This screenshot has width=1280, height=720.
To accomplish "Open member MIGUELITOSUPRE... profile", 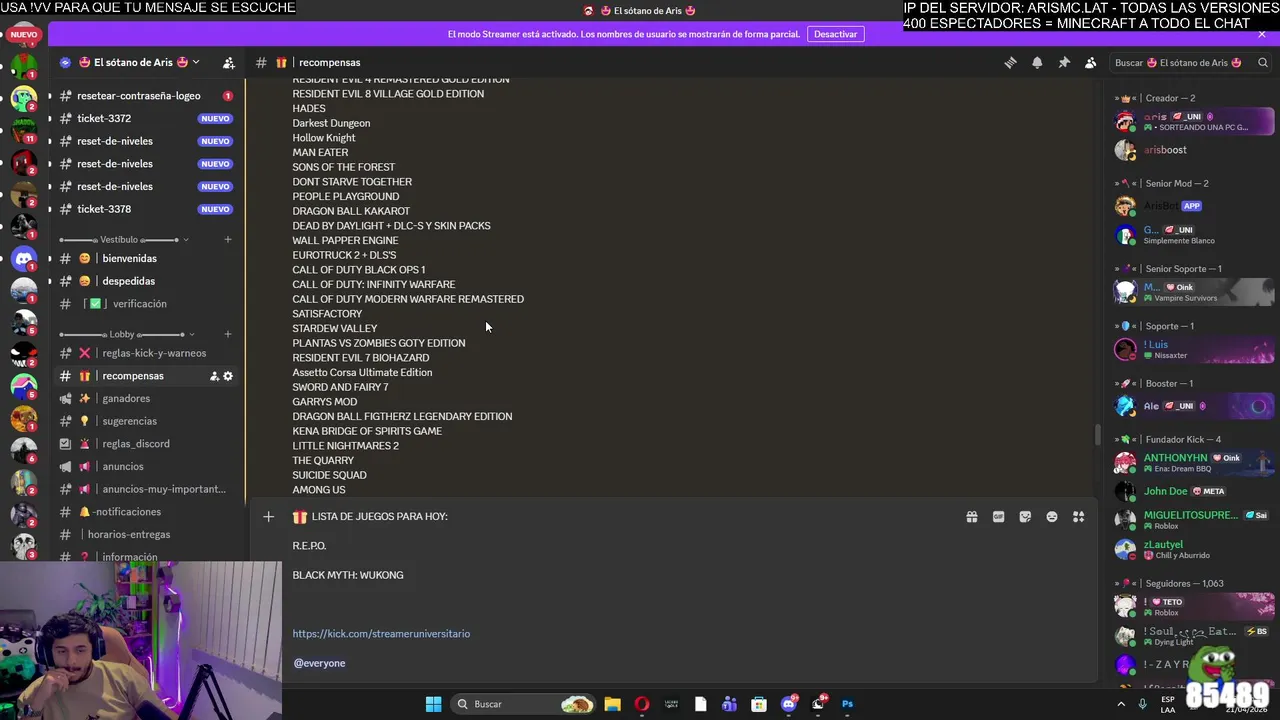I will point(1194,520).
